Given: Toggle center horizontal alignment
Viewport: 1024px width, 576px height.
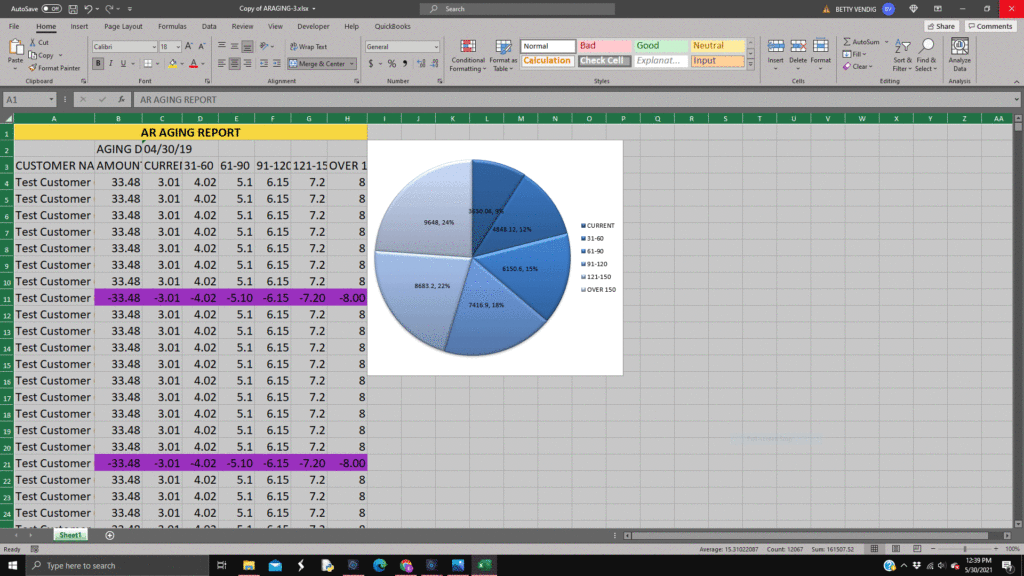Looking at the screenshot, I should pos(234,63).
